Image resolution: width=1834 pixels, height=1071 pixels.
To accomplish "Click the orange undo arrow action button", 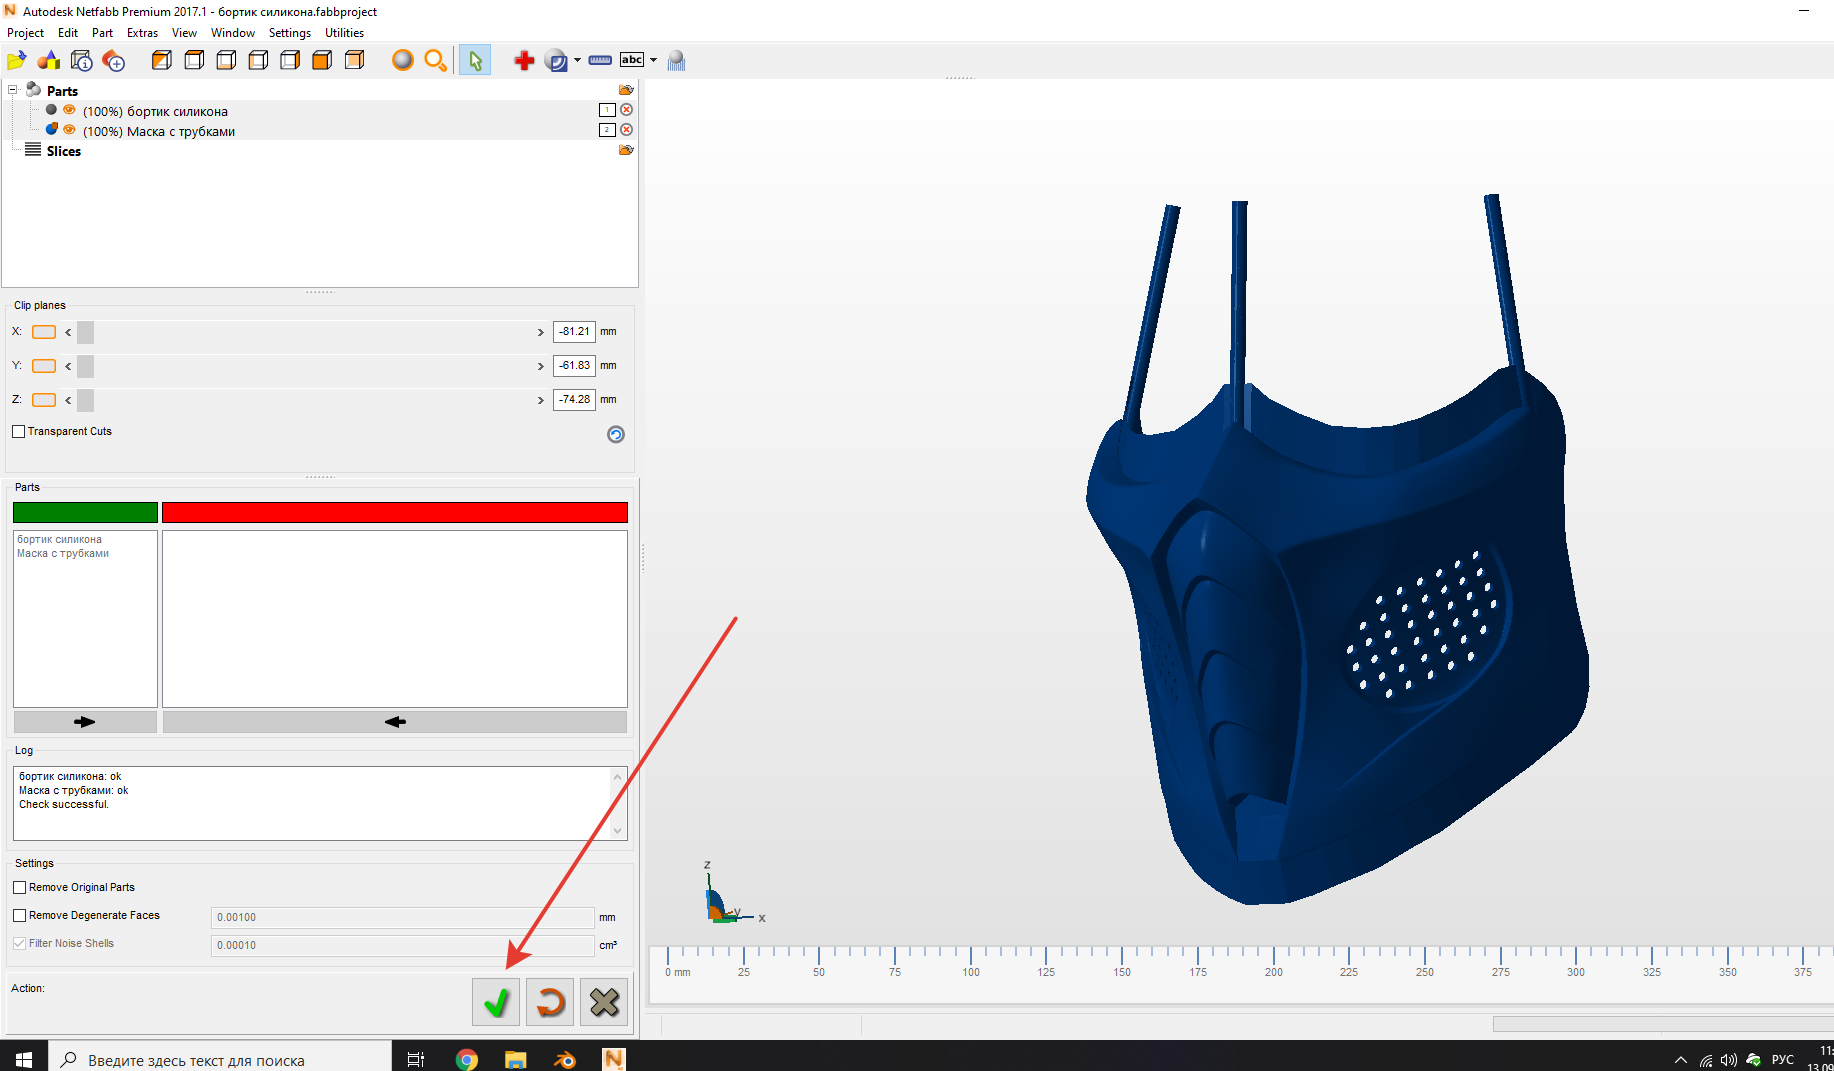I will (550, 1002).
